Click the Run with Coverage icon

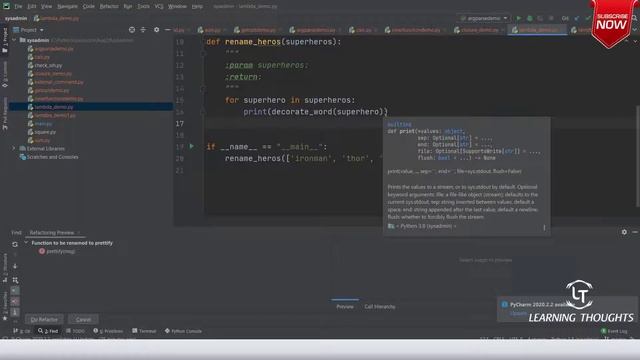[x=540, y=18]
